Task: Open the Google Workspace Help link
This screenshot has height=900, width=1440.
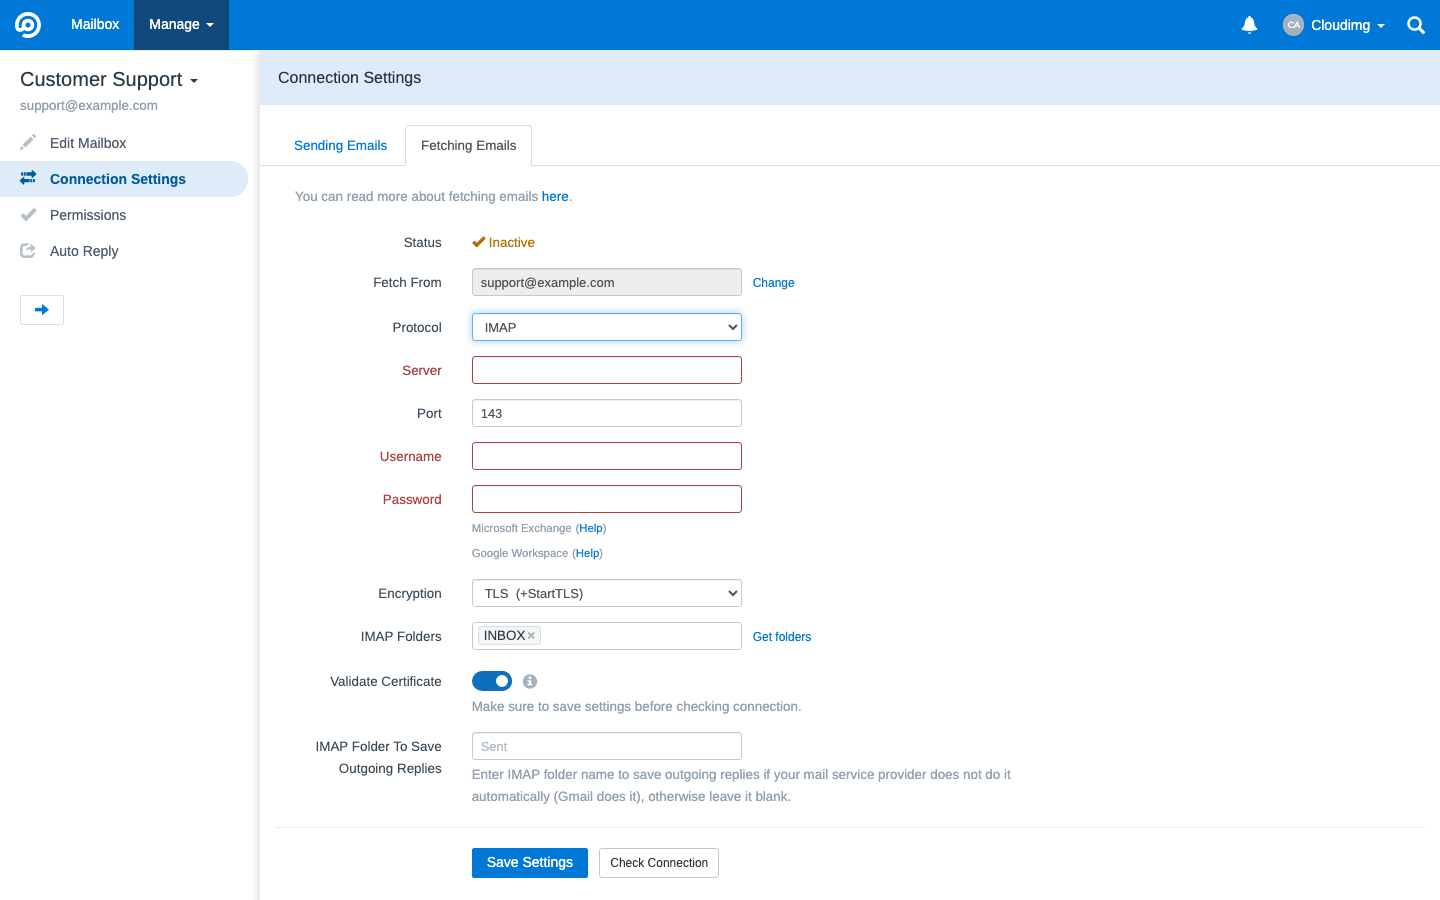Action: [x=588, y=553]
